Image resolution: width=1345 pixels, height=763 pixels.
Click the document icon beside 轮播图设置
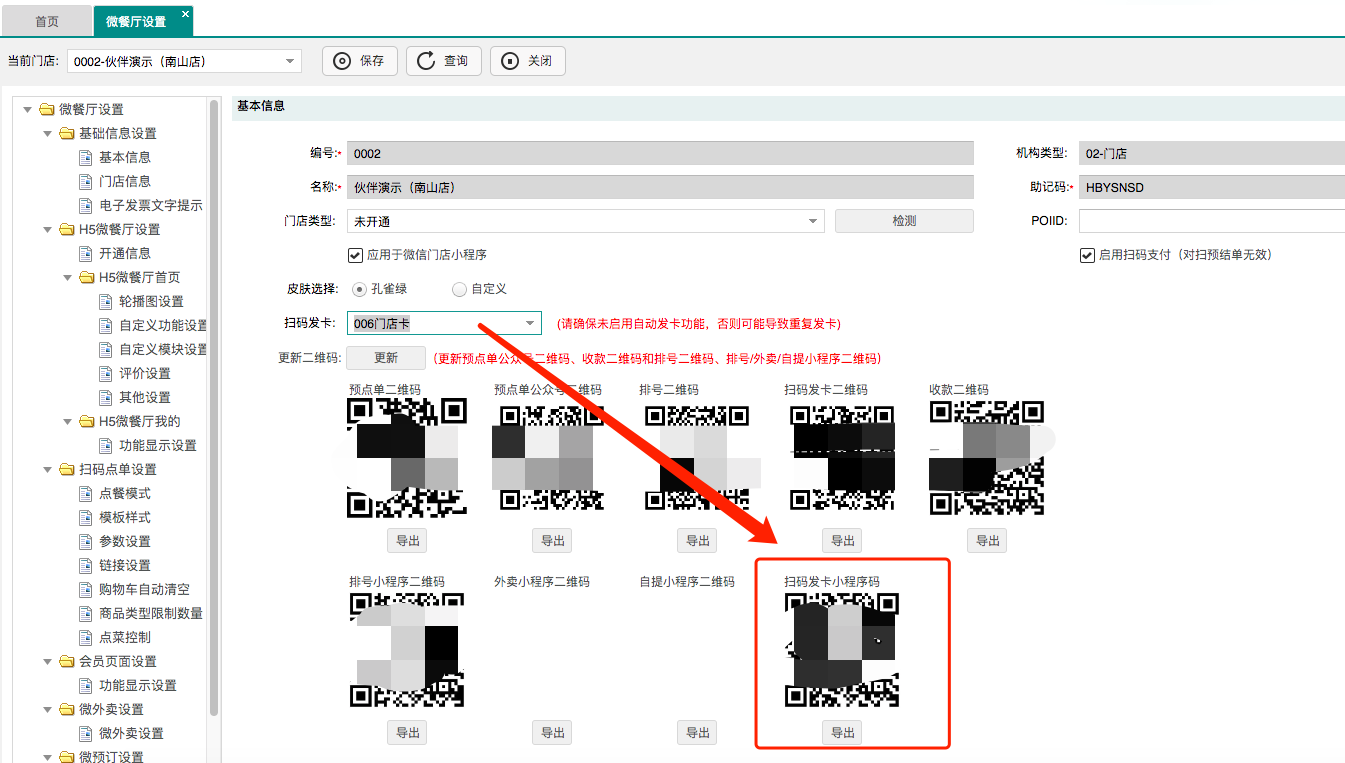106,301
